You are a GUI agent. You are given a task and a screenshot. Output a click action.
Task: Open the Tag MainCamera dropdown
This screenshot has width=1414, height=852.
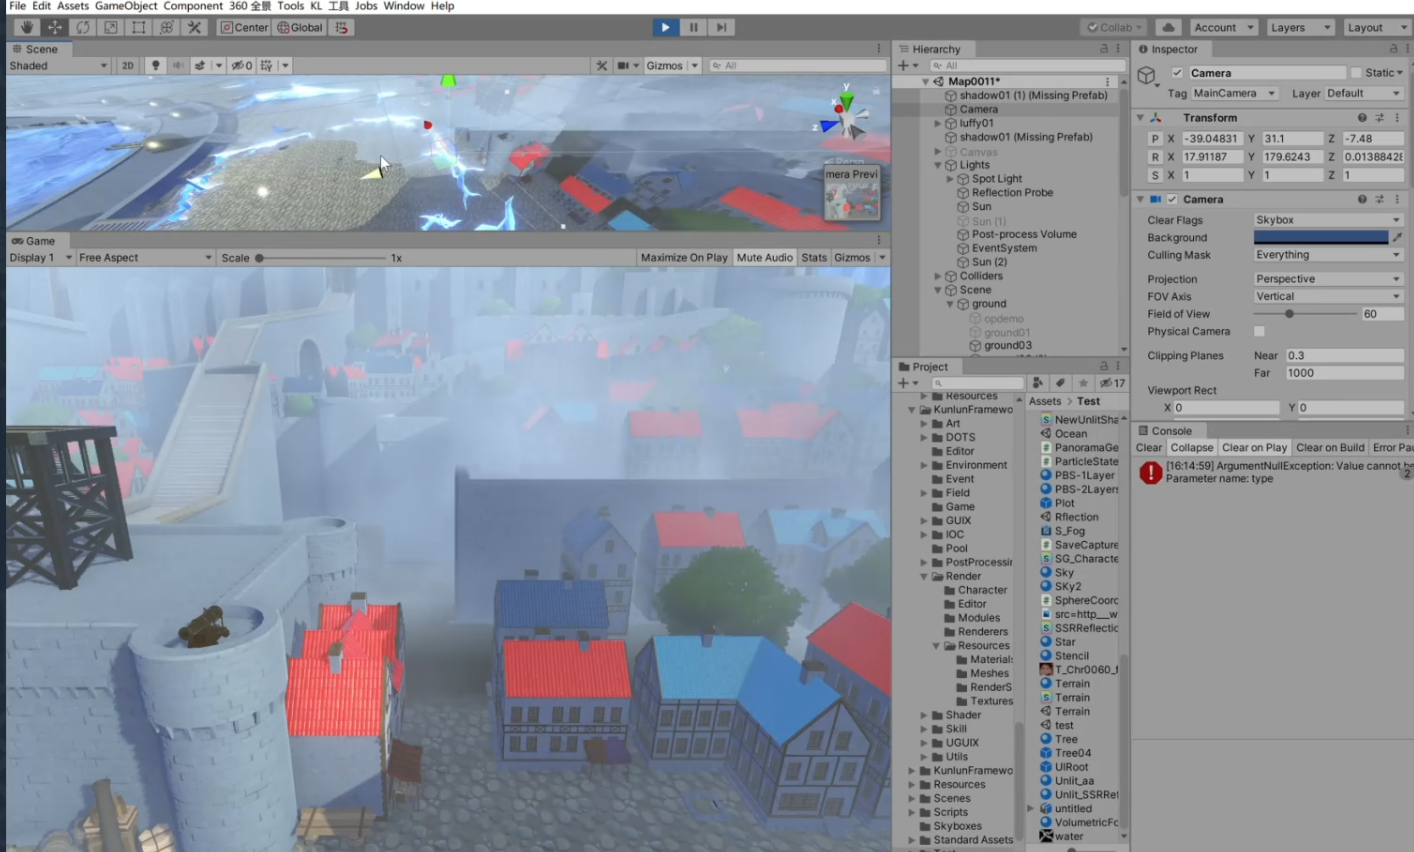[x=1235, y=93]
